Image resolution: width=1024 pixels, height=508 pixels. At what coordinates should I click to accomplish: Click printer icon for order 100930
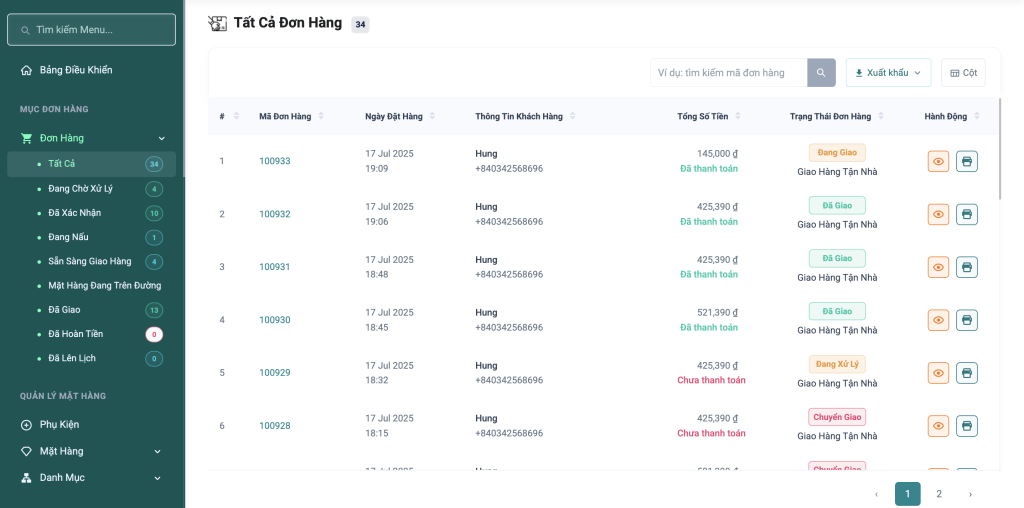tap(966, 320)
